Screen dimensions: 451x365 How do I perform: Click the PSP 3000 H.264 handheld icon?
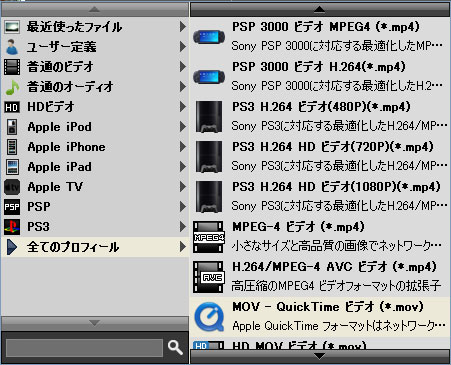[209, 77]
